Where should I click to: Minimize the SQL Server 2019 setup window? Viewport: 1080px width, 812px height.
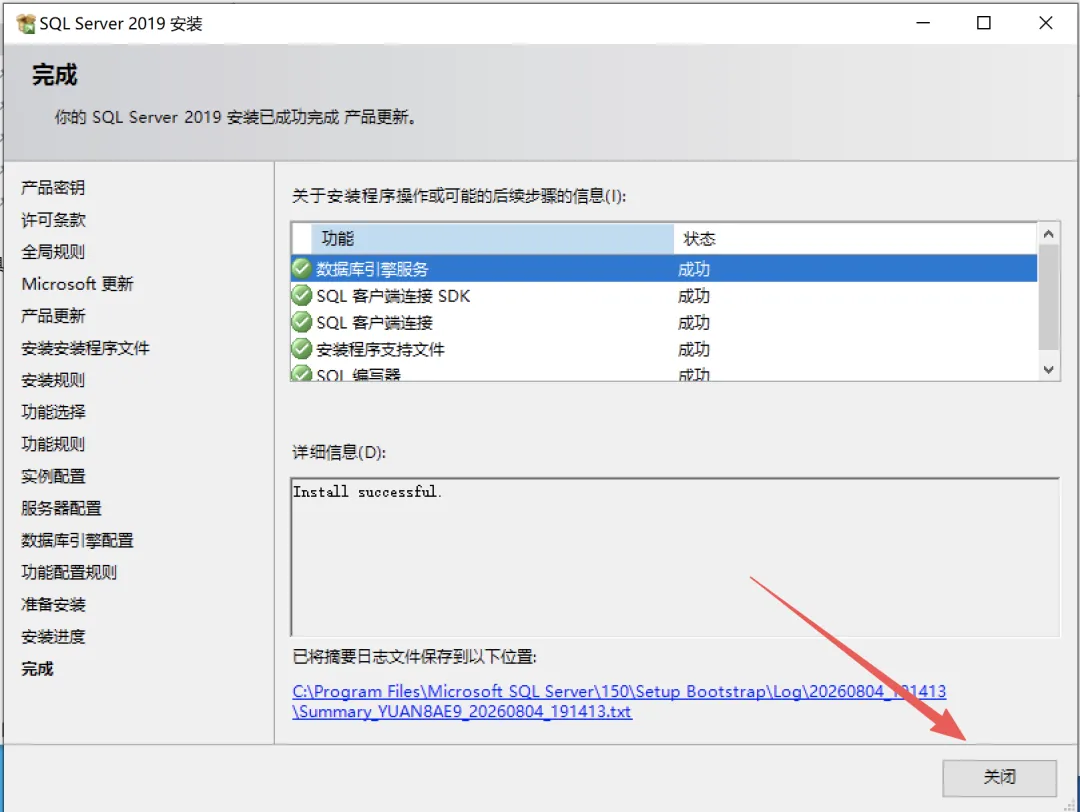pos(923,23)
